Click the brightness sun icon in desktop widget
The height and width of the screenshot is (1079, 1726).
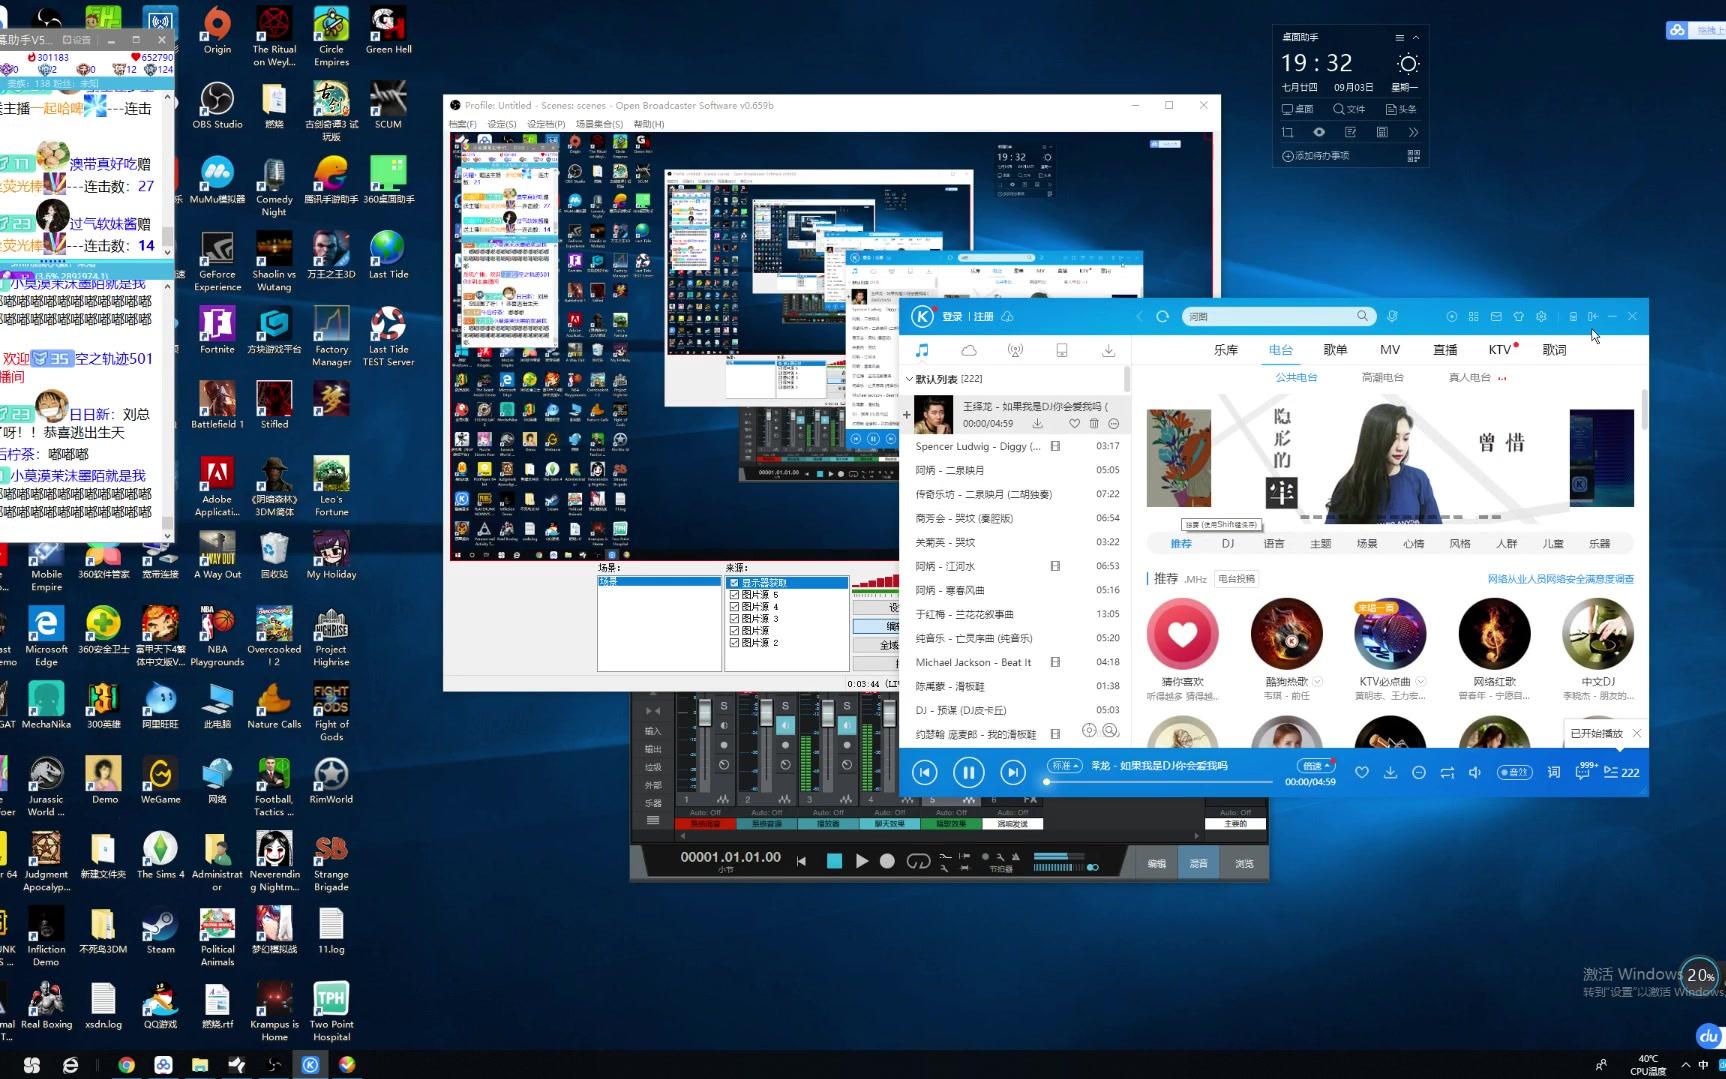(1408, 64)
